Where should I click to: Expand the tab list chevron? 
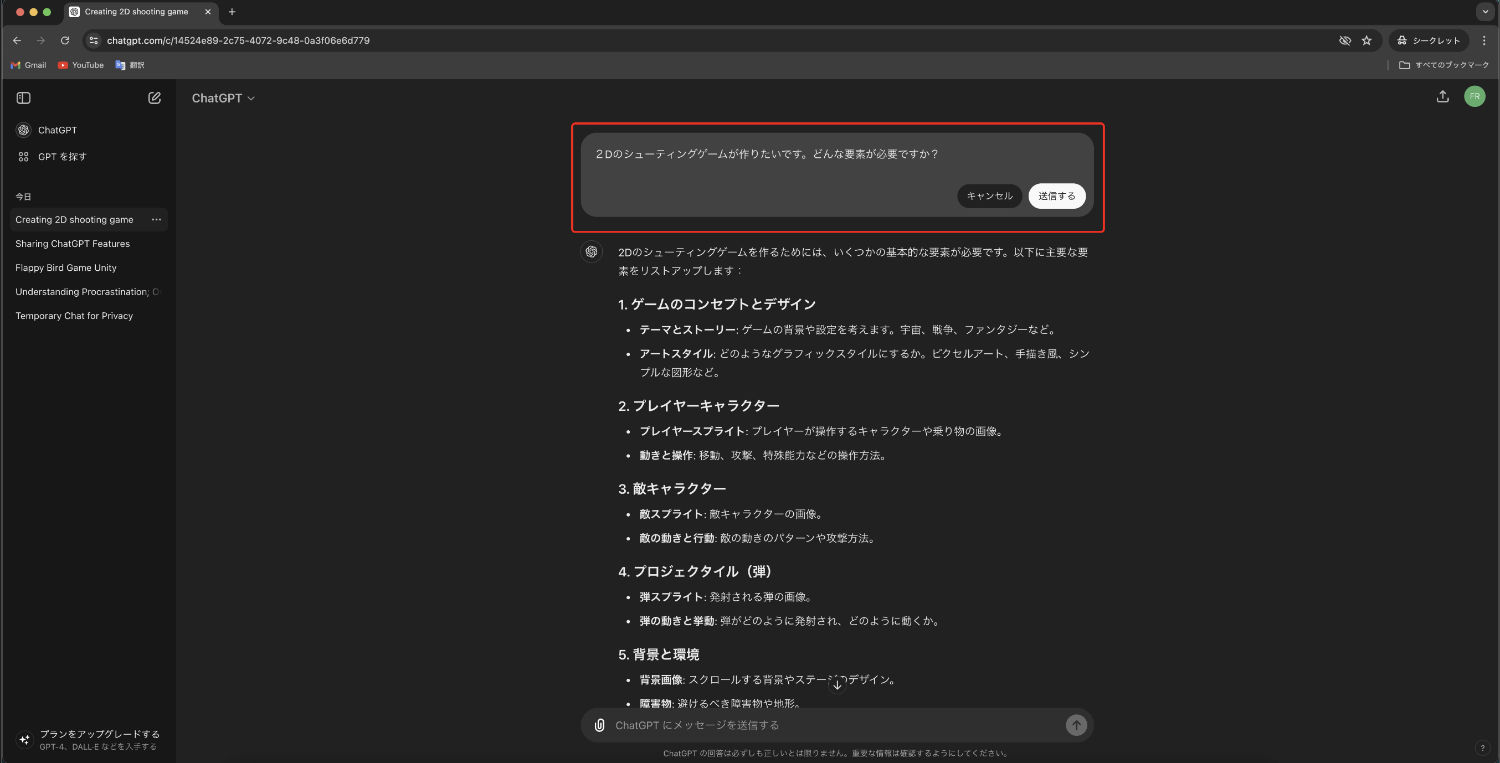click(1483, 12)
